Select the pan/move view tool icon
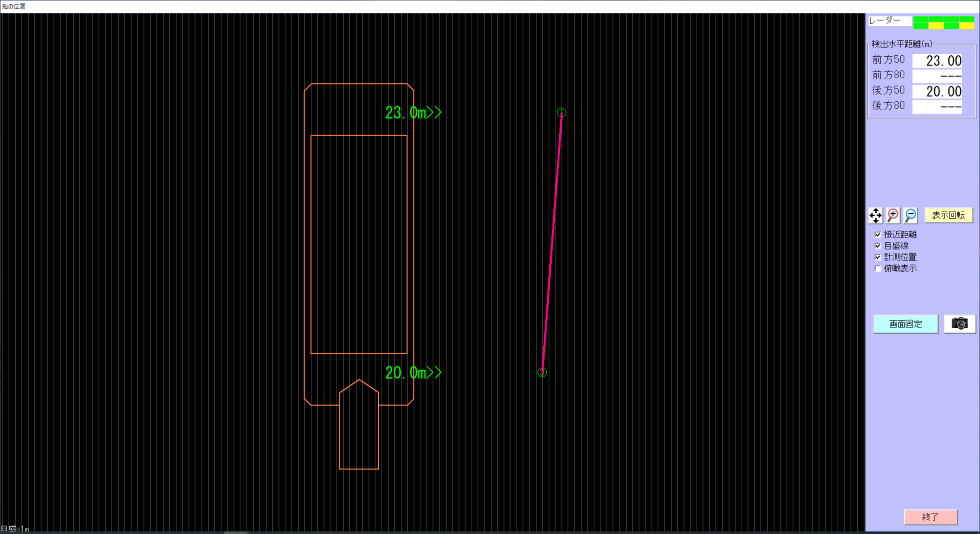 coord(876,216)
